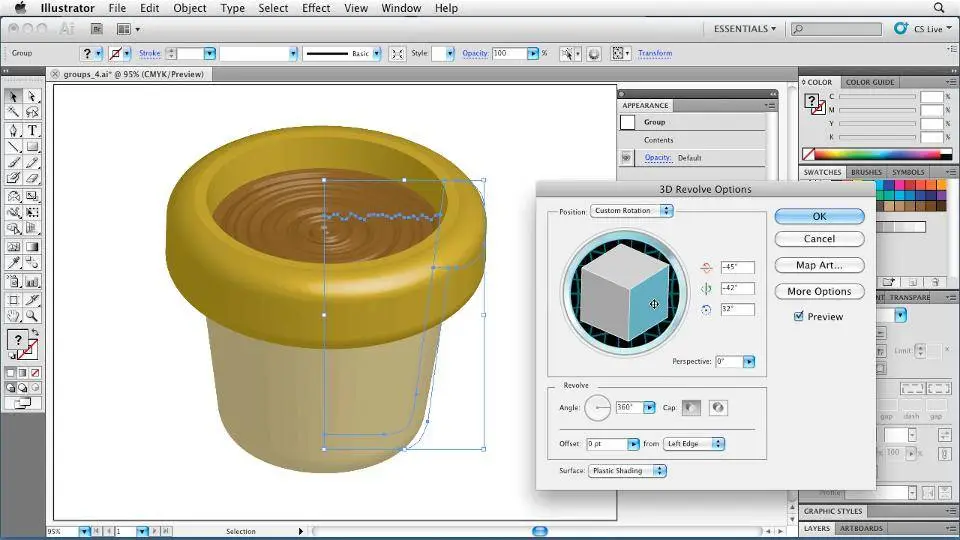Click the CMYK color spectrum bar
The image size is (960, 540).
tap(878, 155)
